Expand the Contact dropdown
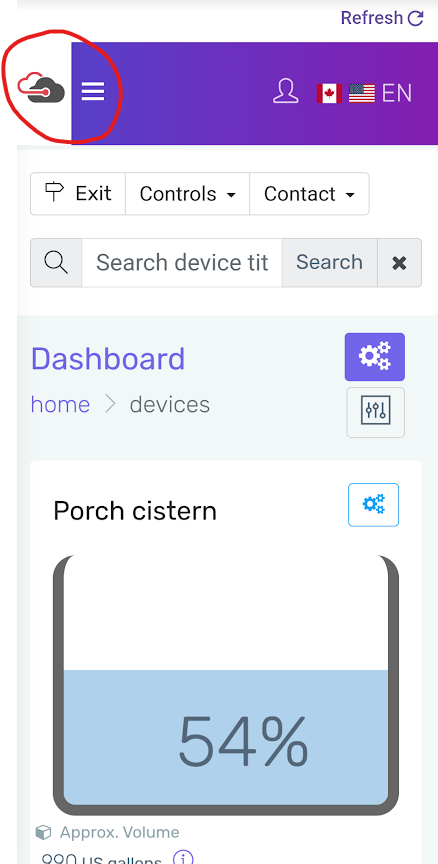438x864 pixels. tap(309, 194)
